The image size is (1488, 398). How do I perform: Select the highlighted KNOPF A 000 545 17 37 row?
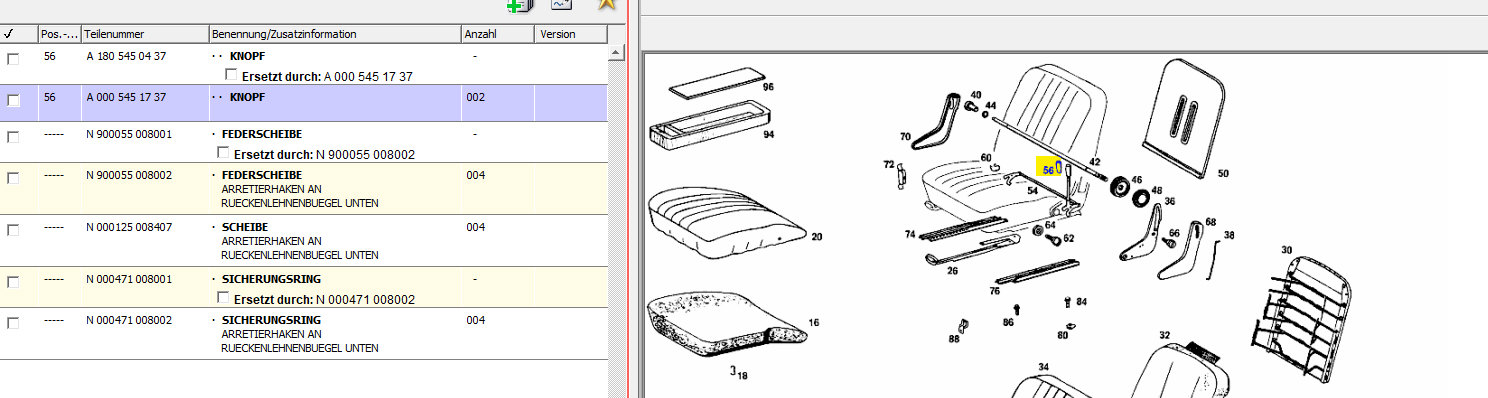click(x=304, y=103)
